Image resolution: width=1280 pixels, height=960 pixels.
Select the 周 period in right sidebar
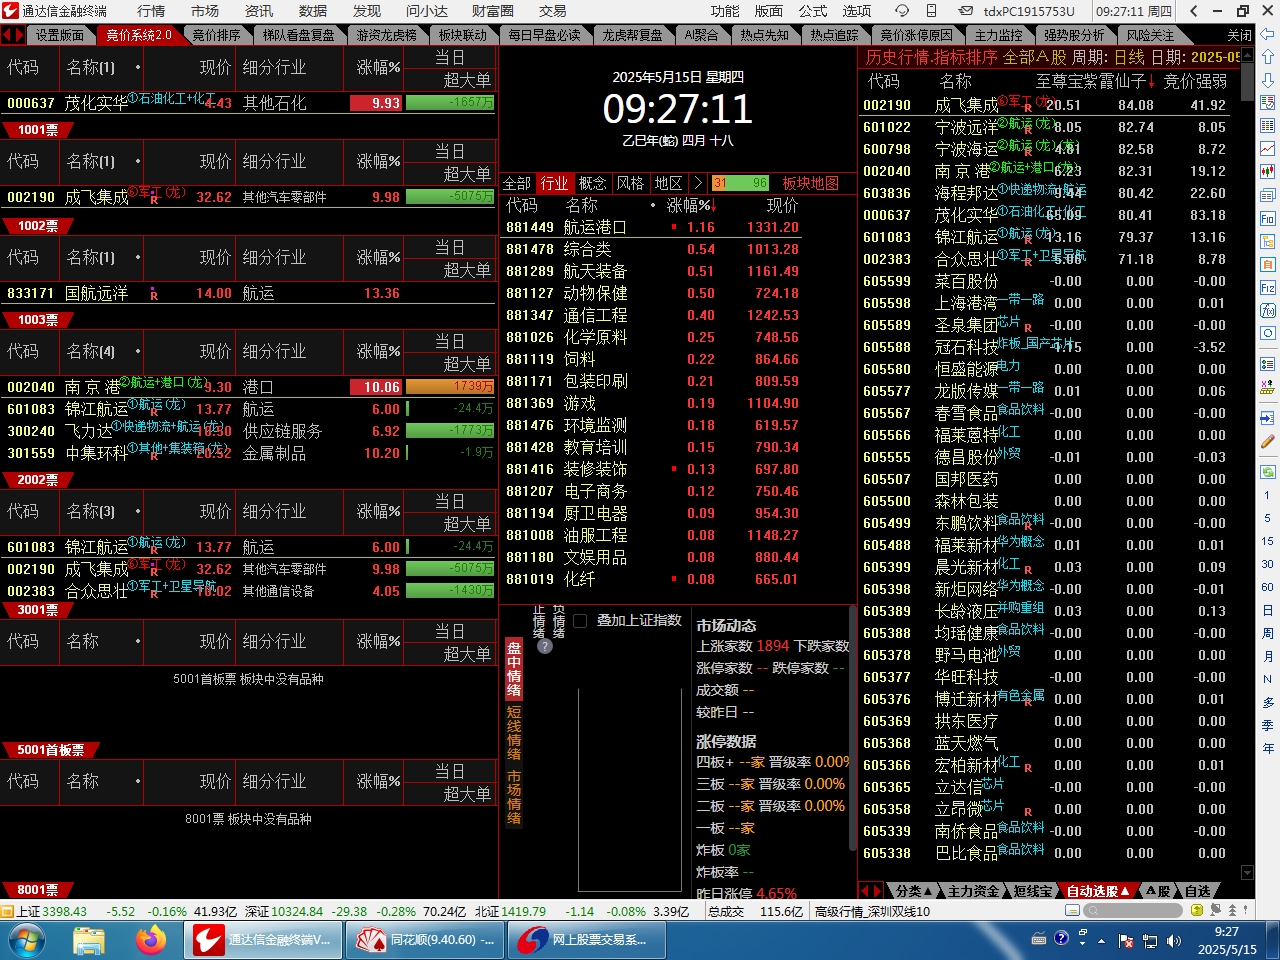point(1268,633)
